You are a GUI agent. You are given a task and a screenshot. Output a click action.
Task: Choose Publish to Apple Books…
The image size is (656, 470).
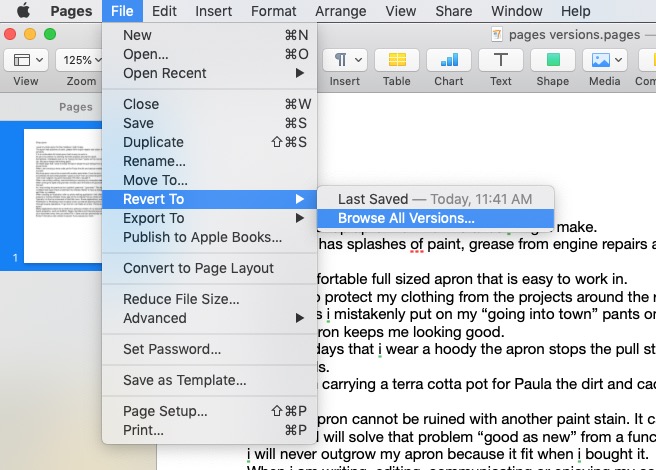[x=210, y=237]
